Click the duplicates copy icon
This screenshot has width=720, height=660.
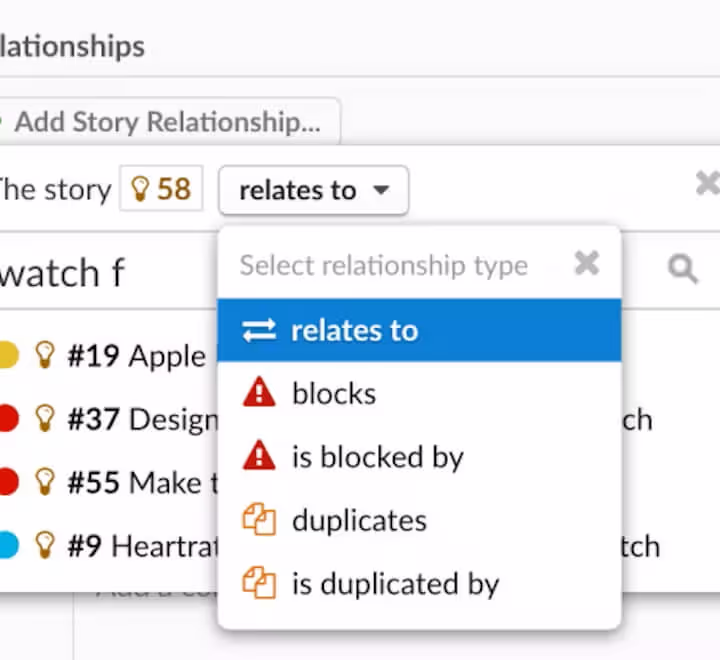tap(259, 519)
